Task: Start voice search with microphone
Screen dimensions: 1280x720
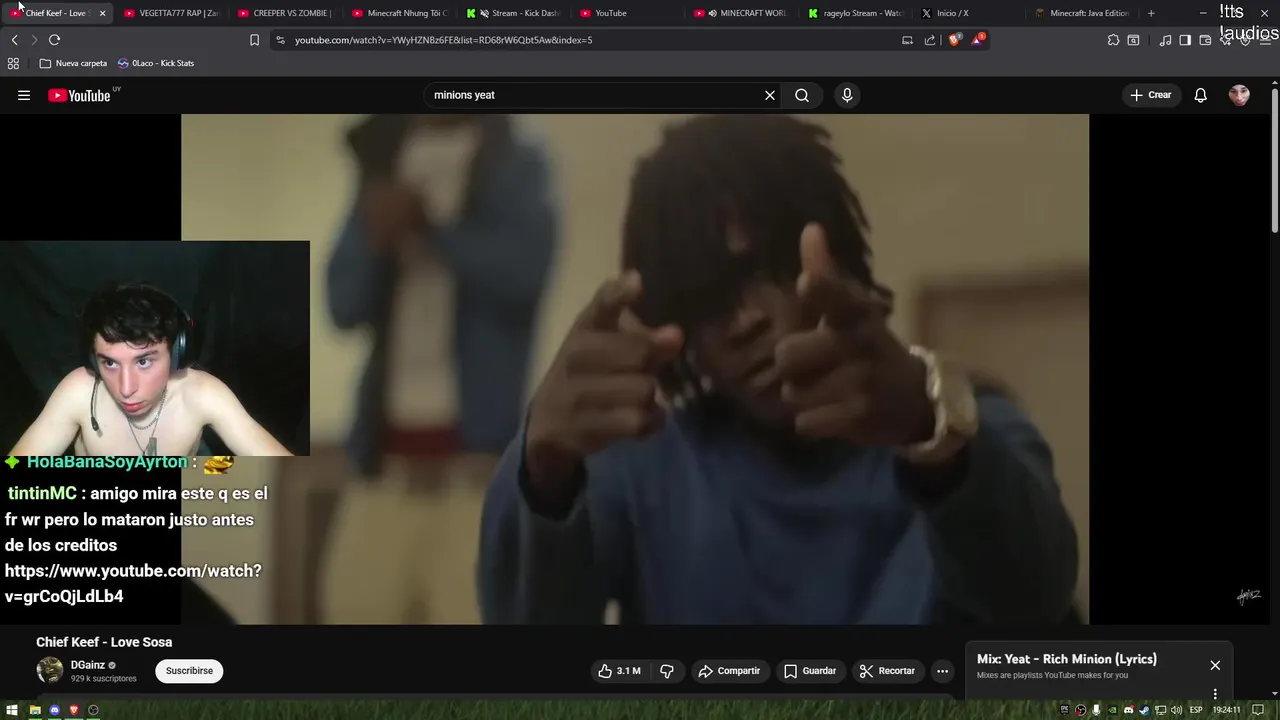Action: [x=847, y=95]
